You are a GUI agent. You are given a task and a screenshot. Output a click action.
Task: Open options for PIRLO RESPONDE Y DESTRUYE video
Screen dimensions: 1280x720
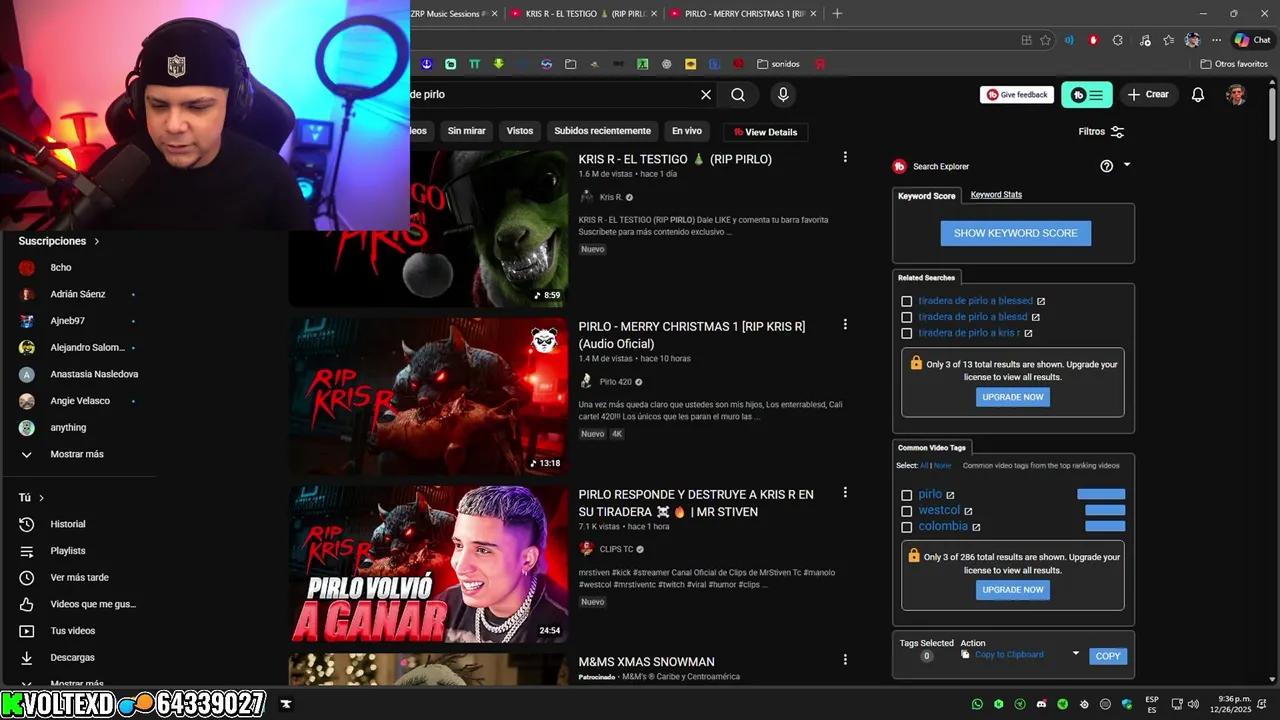tap(845, 492)
